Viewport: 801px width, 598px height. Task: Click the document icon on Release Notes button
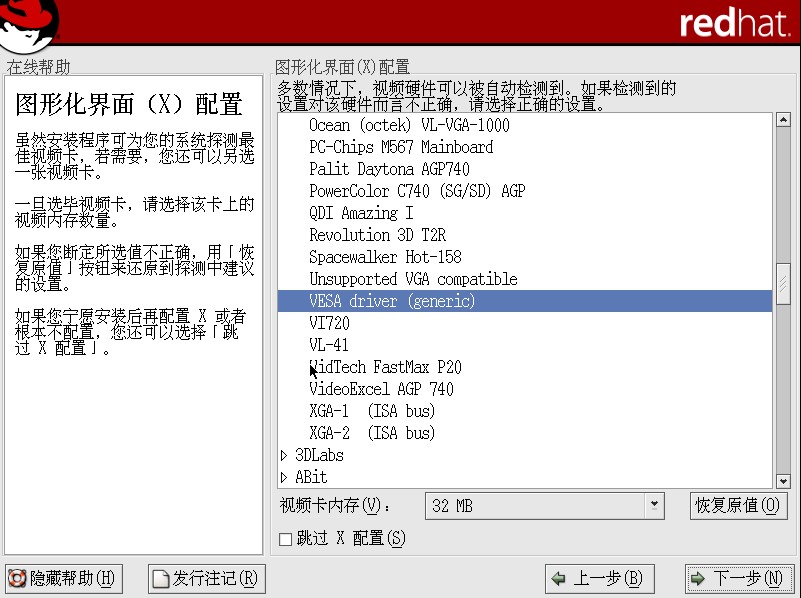pyautogui.click(x=160, y=579)
